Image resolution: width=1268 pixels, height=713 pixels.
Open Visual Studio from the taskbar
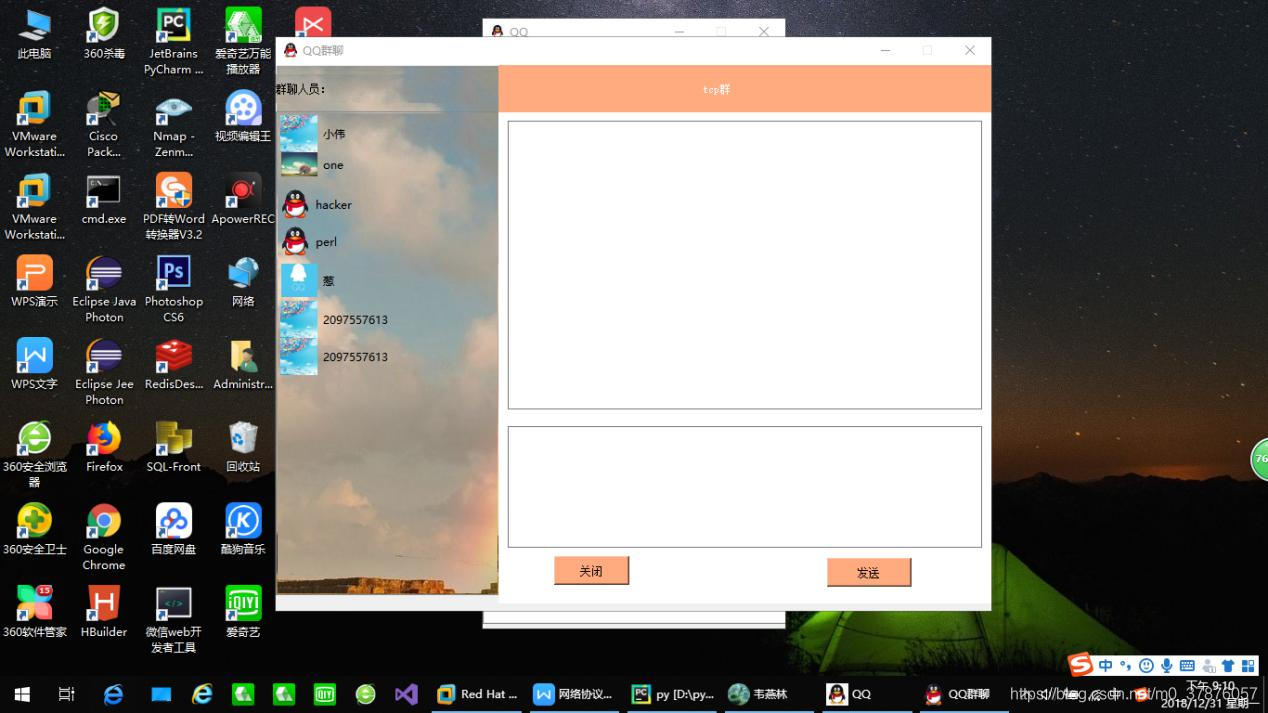click(x=406, y=693)
